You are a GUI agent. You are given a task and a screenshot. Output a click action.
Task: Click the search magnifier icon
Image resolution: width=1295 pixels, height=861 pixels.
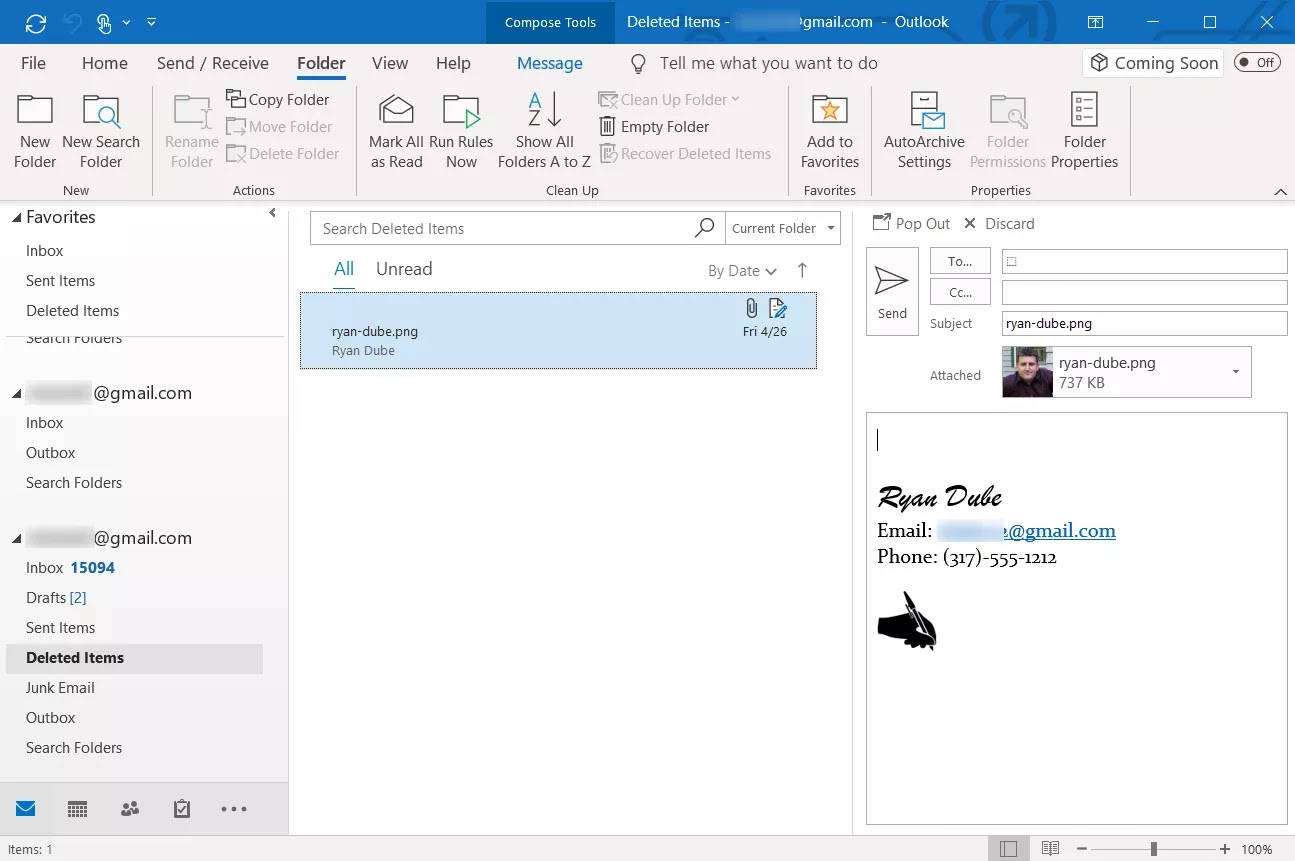pos(705,228)
